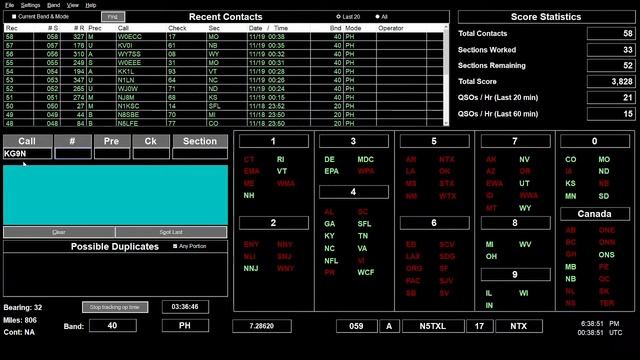The width and height of the screenshot is (640, 360).
Task: Click the Find button in Recent Contacts
Action: pyautogui.click(x=113, y=17)
